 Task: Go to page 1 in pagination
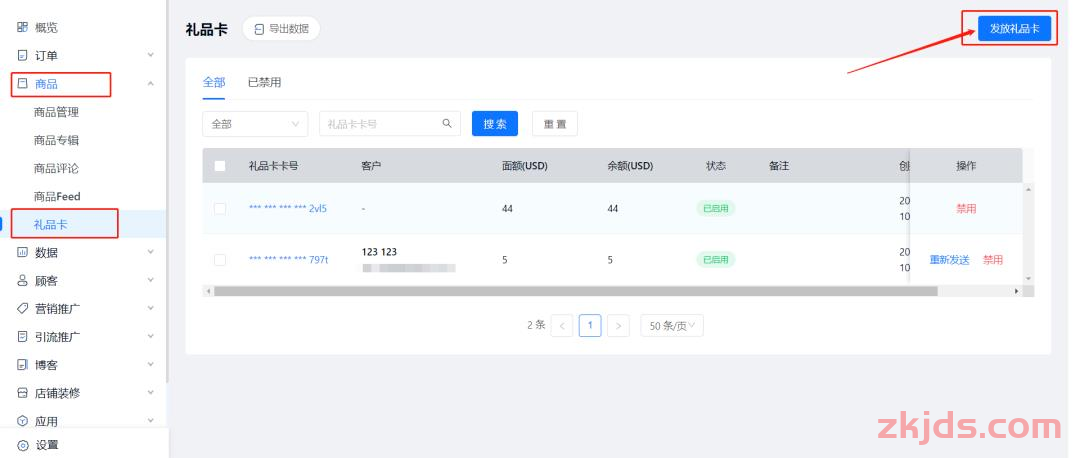[x=590, y=325]
